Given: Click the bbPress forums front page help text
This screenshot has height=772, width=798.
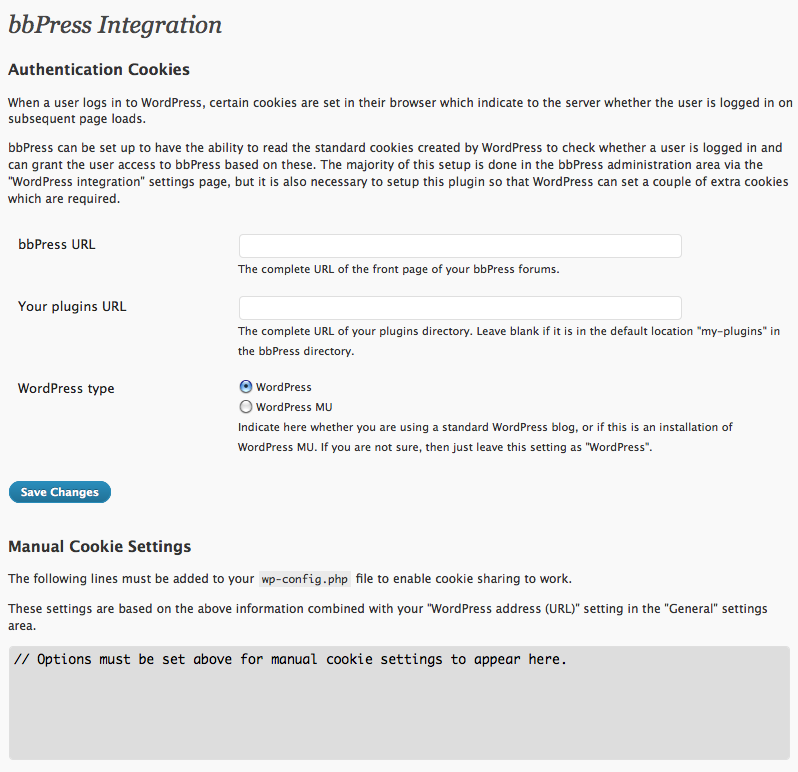Looking at the screenshot, I should (x=398, y=269).
